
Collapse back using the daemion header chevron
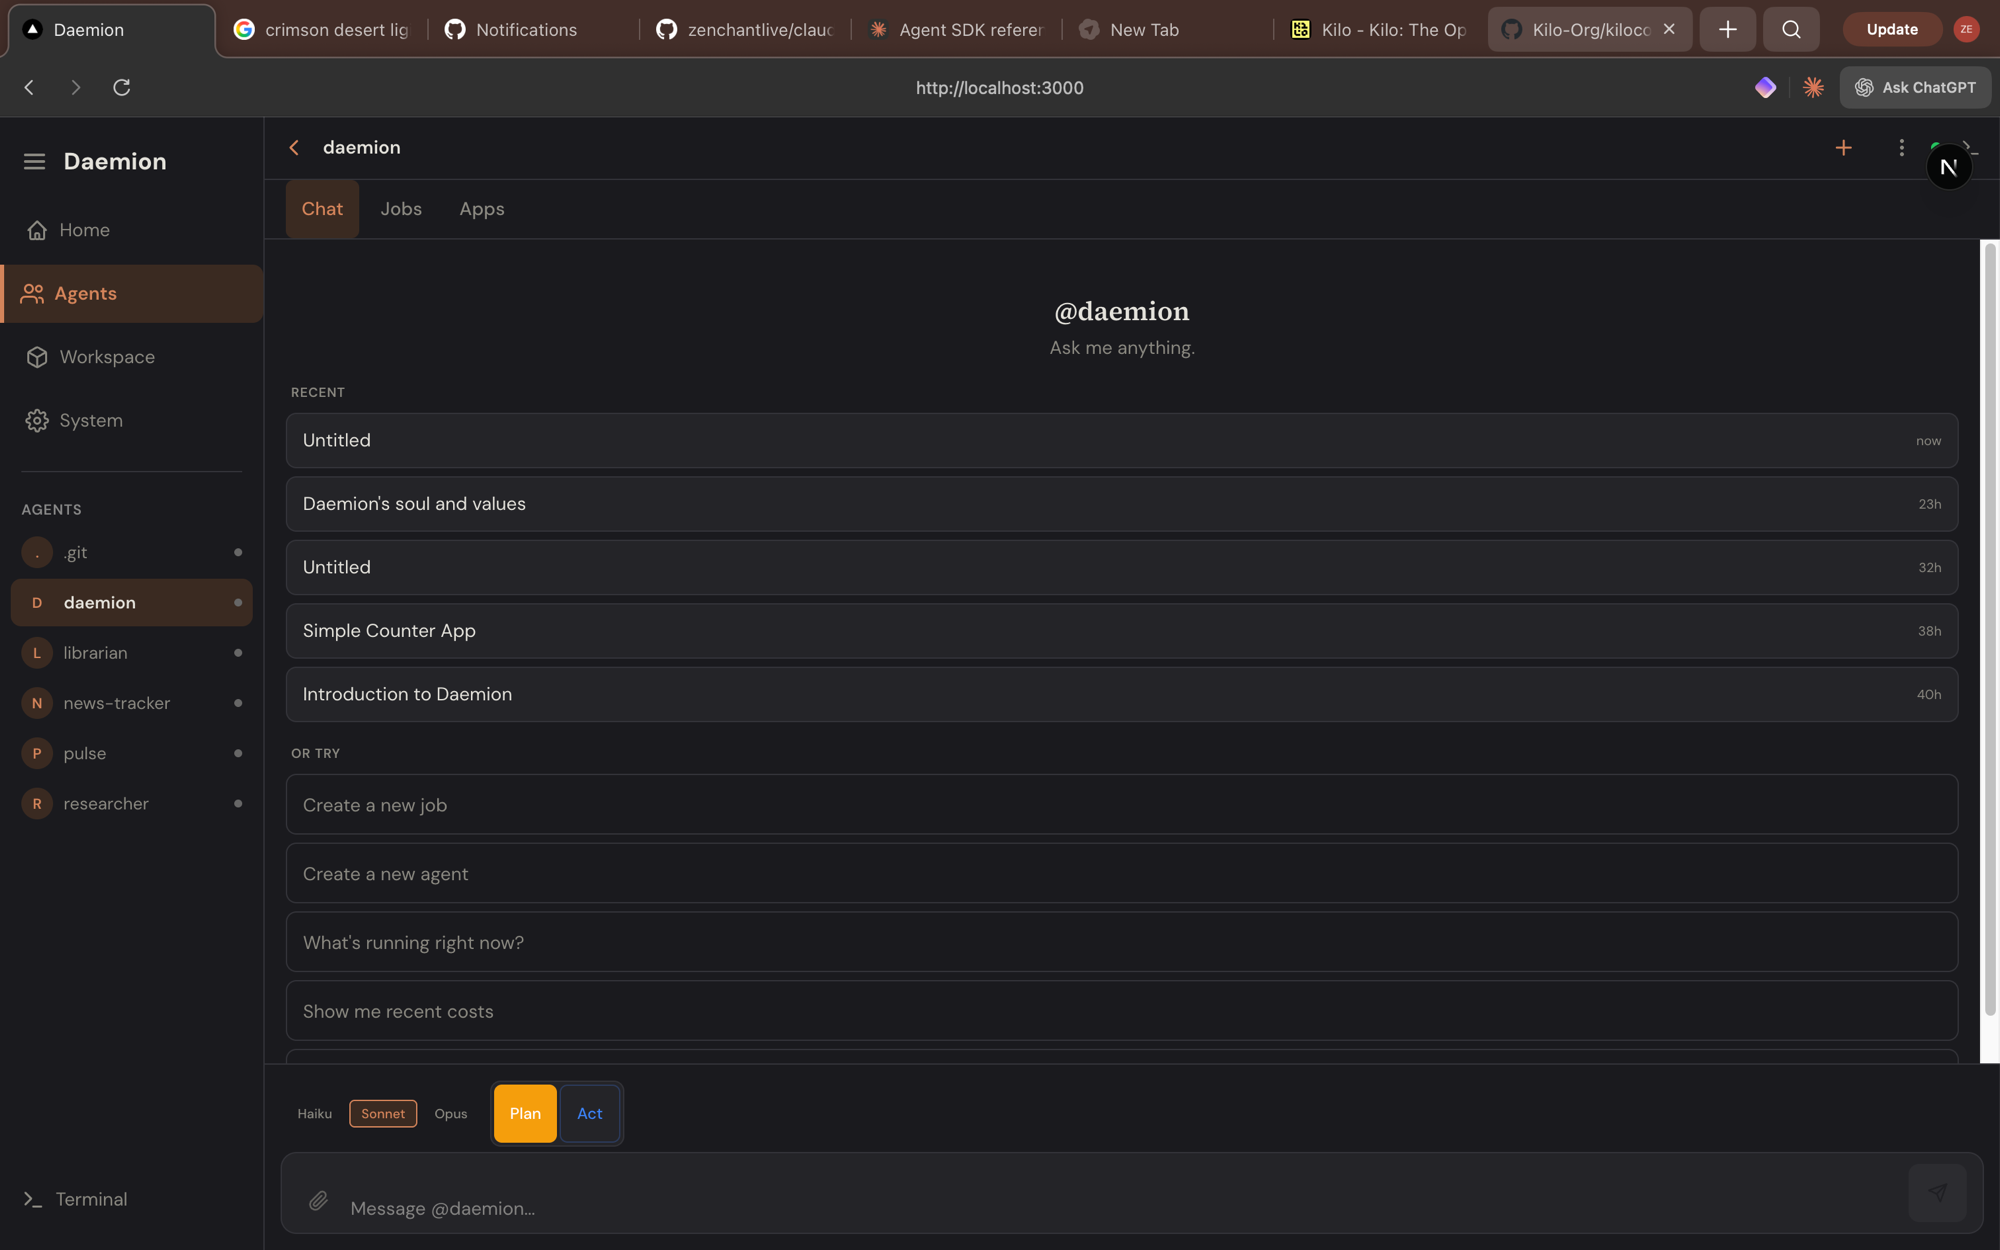coord(294,147)
